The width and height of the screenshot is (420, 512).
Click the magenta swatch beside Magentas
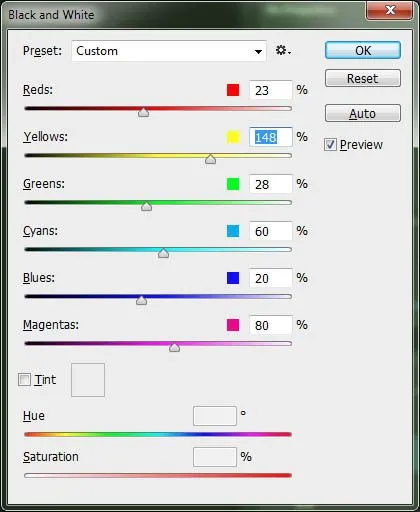(233, 325)
